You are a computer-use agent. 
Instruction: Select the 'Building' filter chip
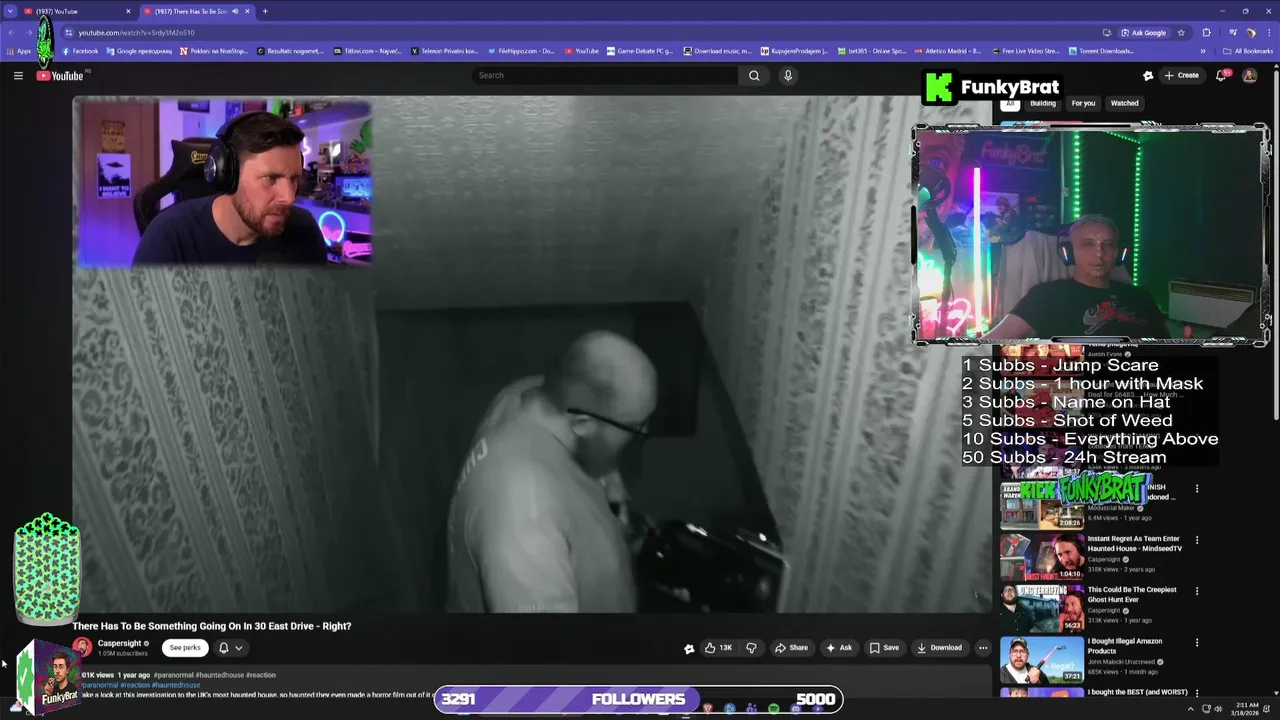[1043, 103]
